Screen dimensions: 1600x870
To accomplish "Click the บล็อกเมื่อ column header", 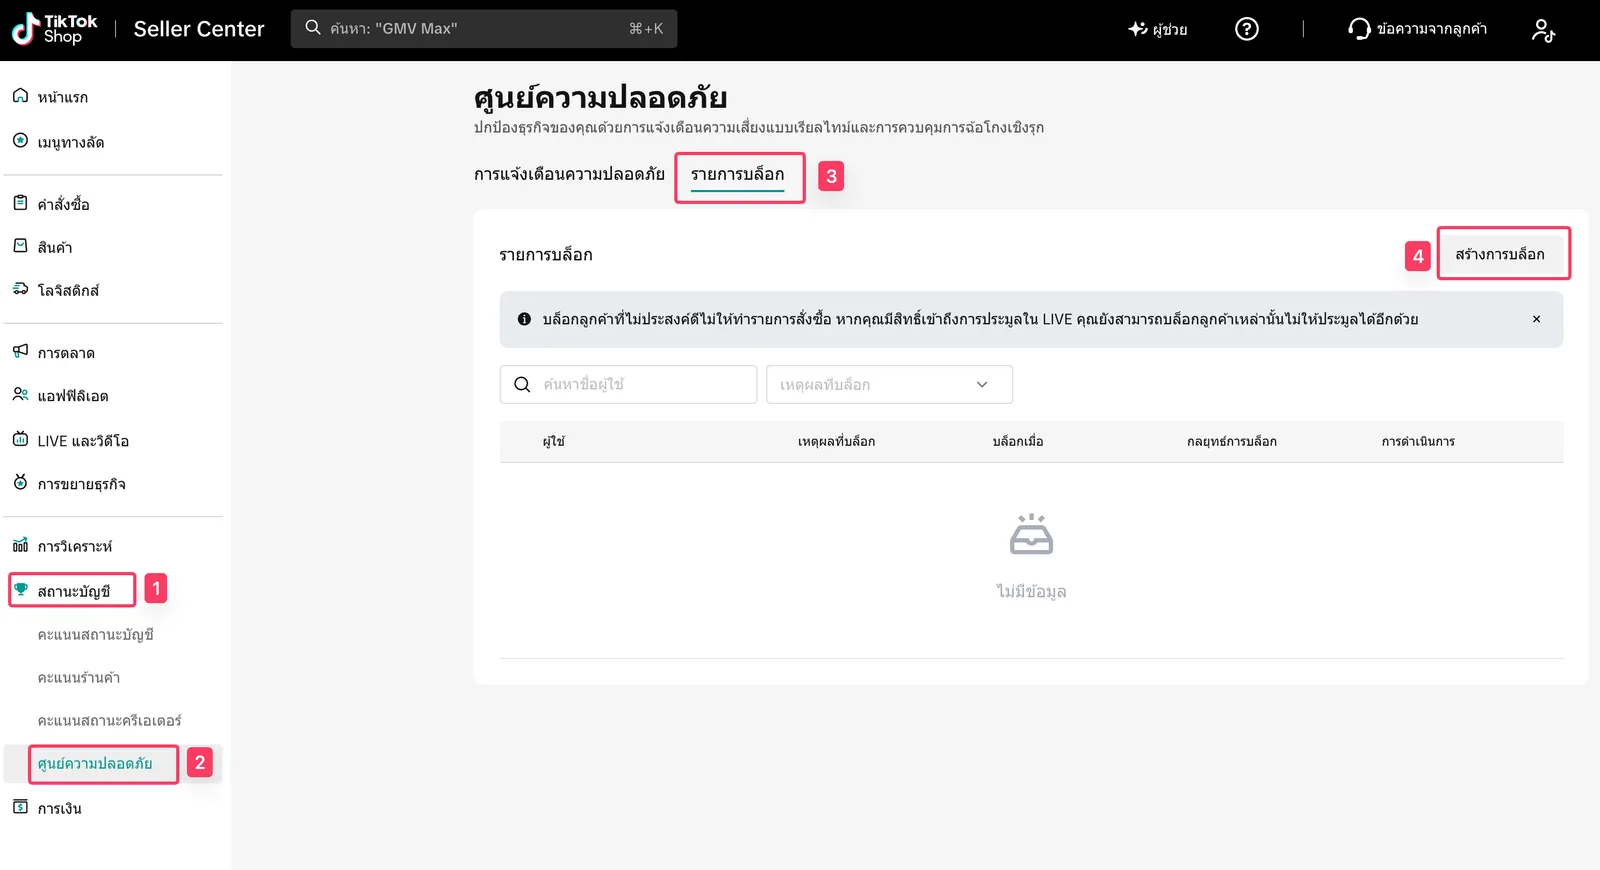I will (x=1018, y=441).
